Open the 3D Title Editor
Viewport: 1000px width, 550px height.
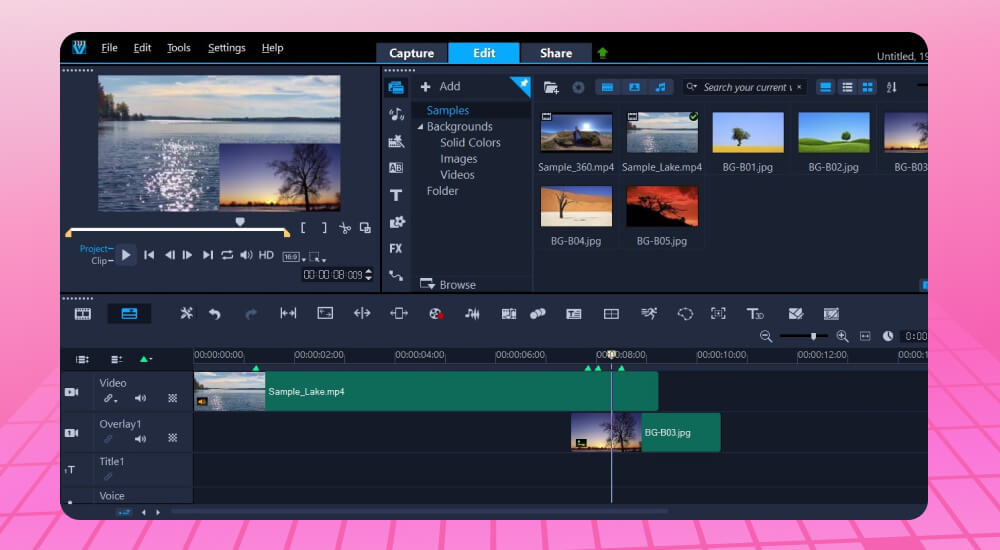755,314
